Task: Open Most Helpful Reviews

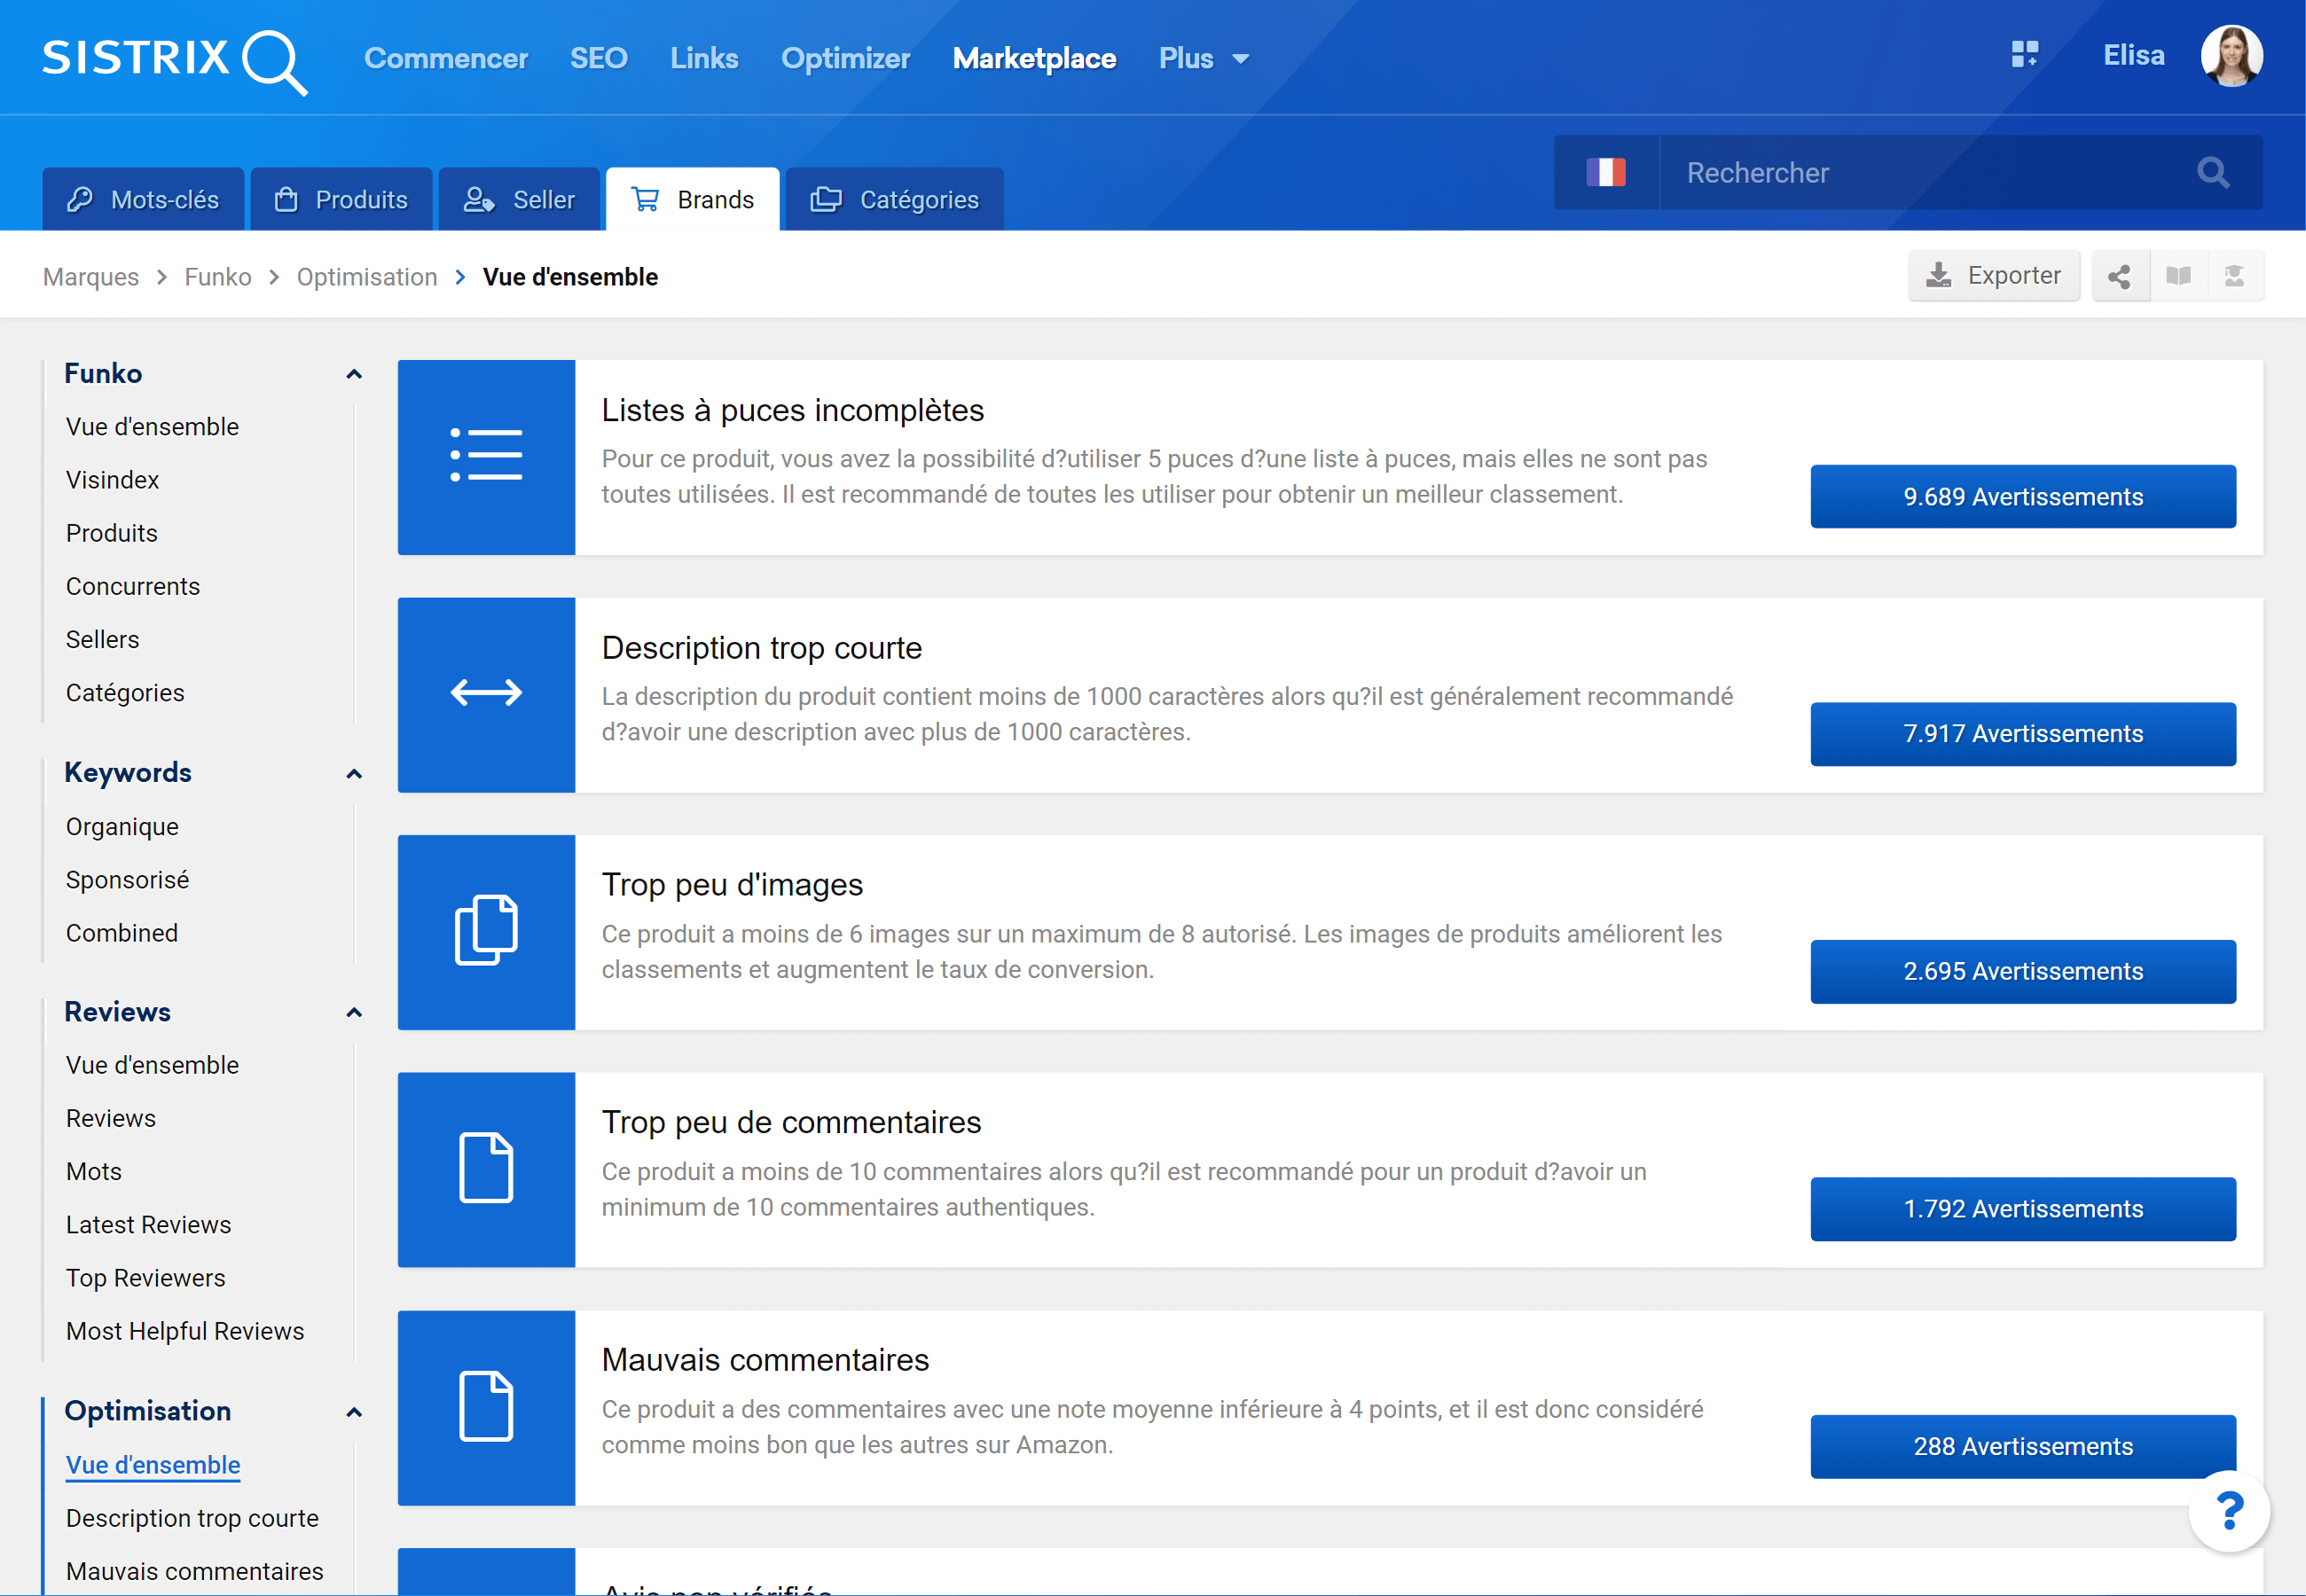Action: tap(185, 1332)
